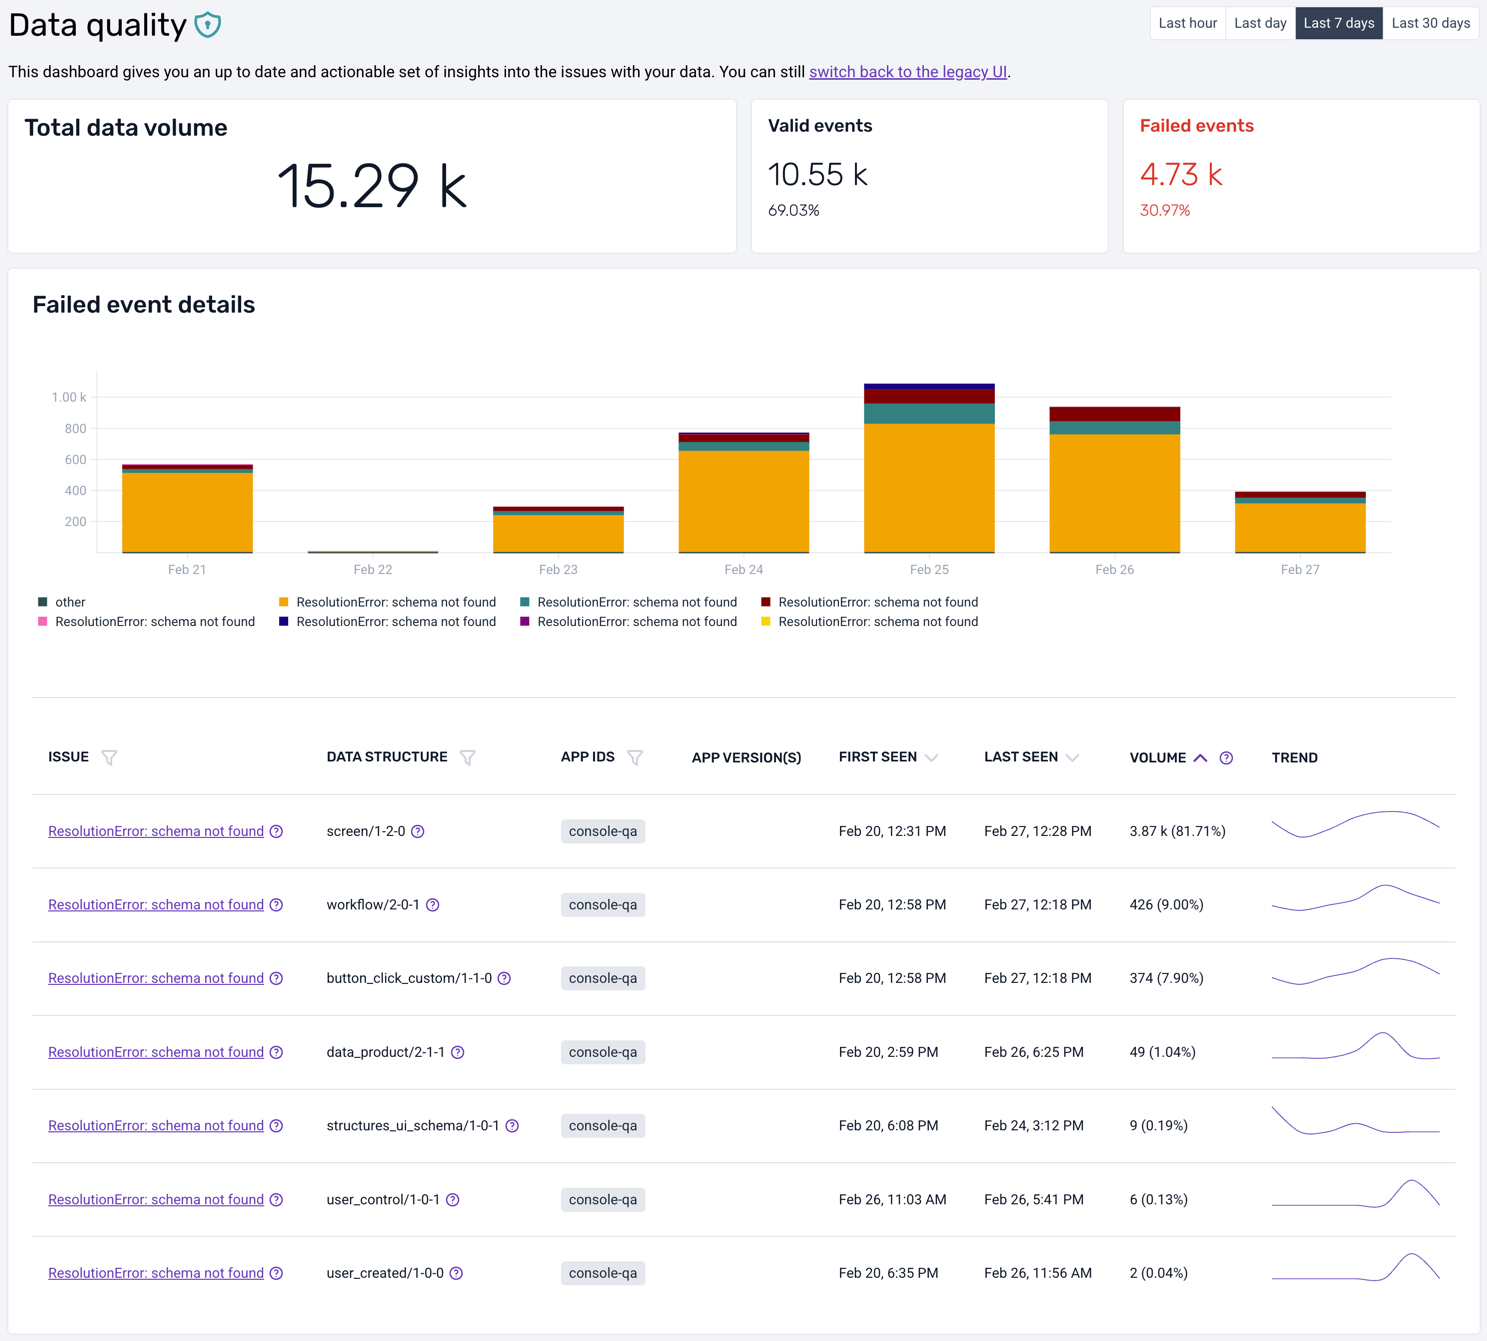Viewport: 1487px width, 1341px height.
Task: Open ResolutionError issue for data_product/2-1-1
Action: pyautogui.click(x=156, y=1052)
